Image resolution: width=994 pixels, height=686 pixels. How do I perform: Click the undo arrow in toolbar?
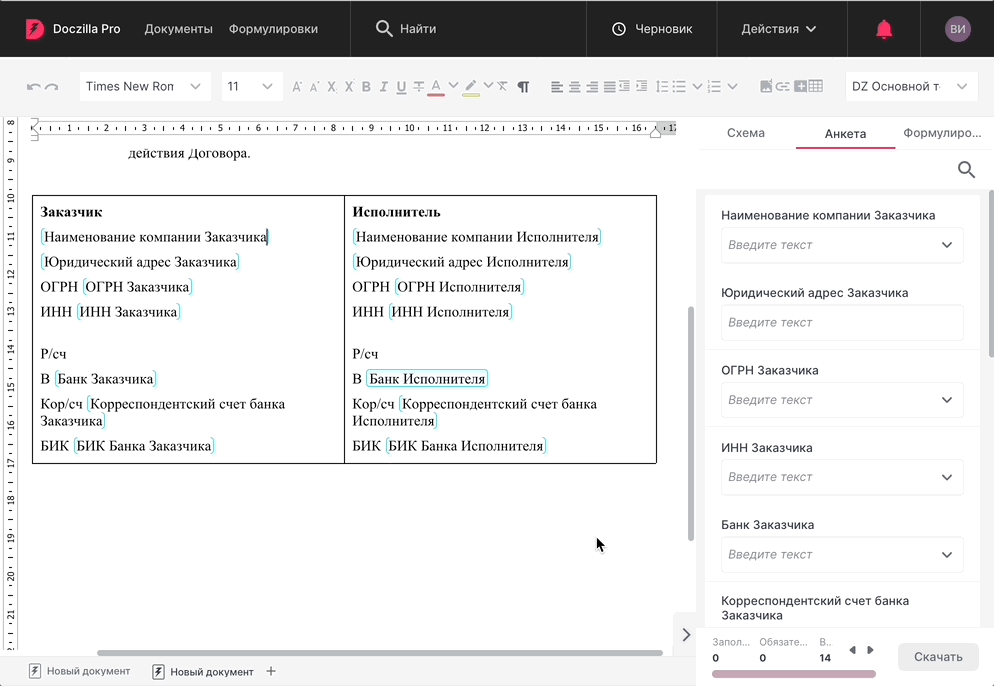click(x=33, y=87)
